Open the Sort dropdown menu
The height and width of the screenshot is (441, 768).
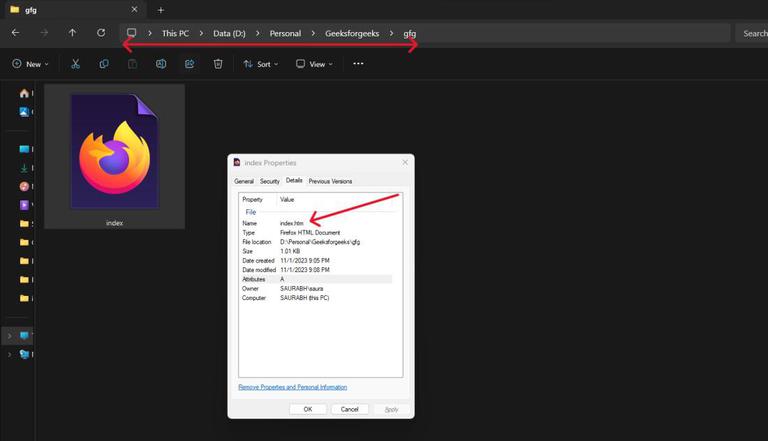pos(261,64)
